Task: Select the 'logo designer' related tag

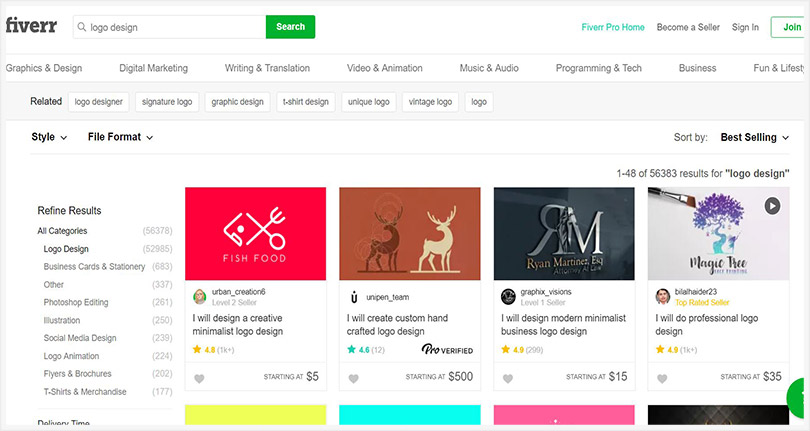Action: tap(99, 102)
